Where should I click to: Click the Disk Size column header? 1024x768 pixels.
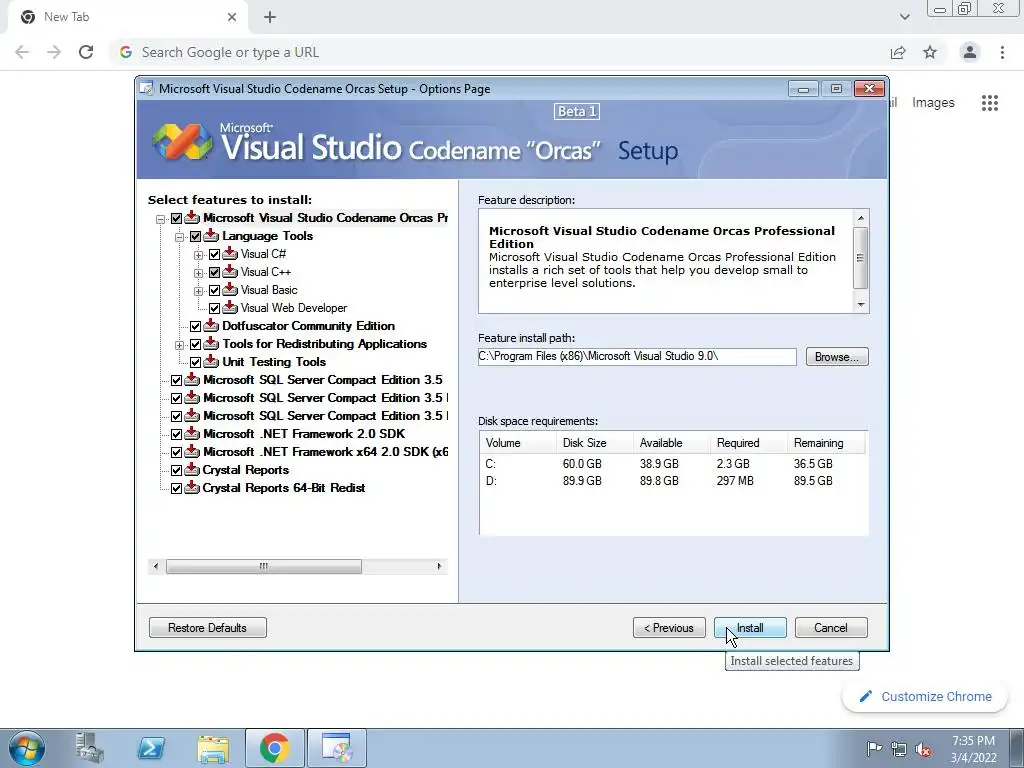(x=594, y=443)
